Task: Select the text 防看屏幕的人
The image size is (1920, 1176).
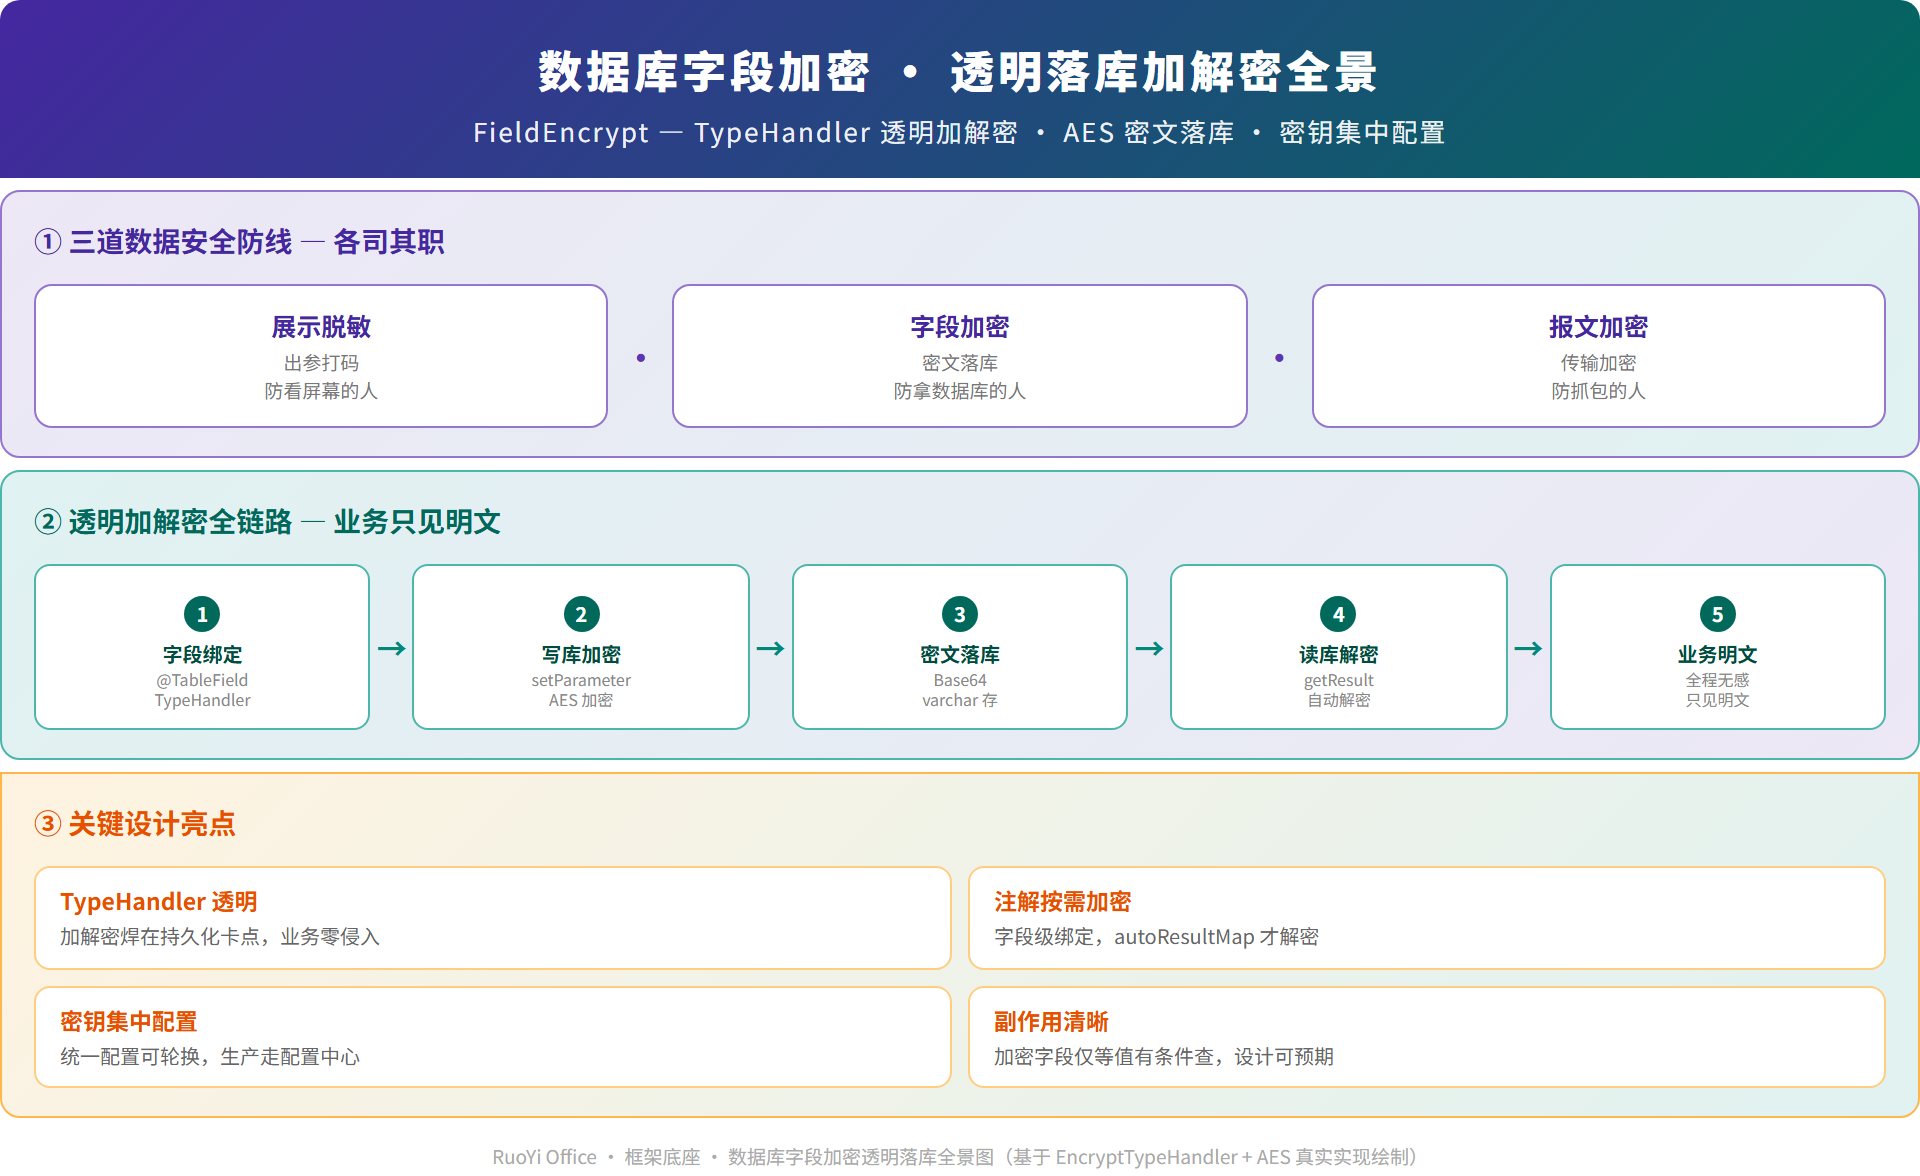Action: [x=321, y=391]
